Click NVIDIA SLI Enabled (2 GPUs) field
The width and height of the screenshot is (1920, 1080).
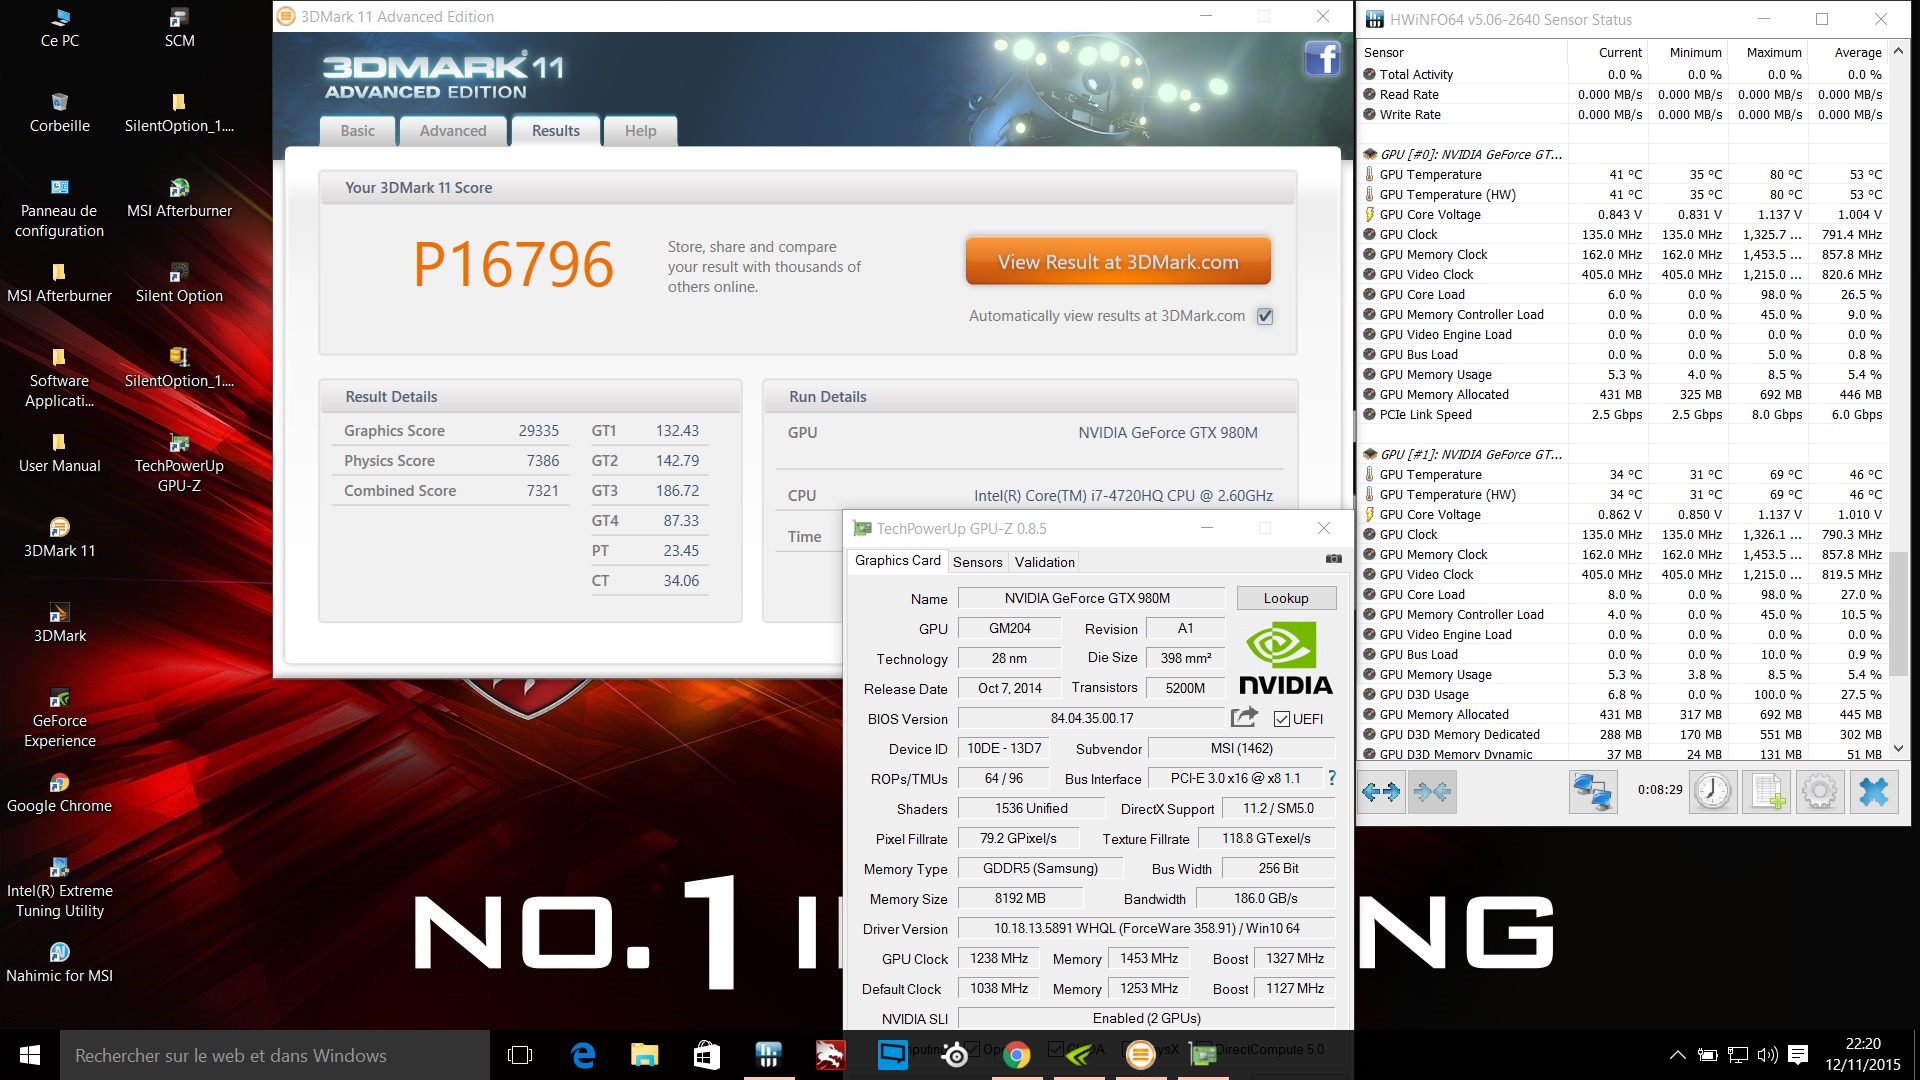[x=1146, y=1018]
